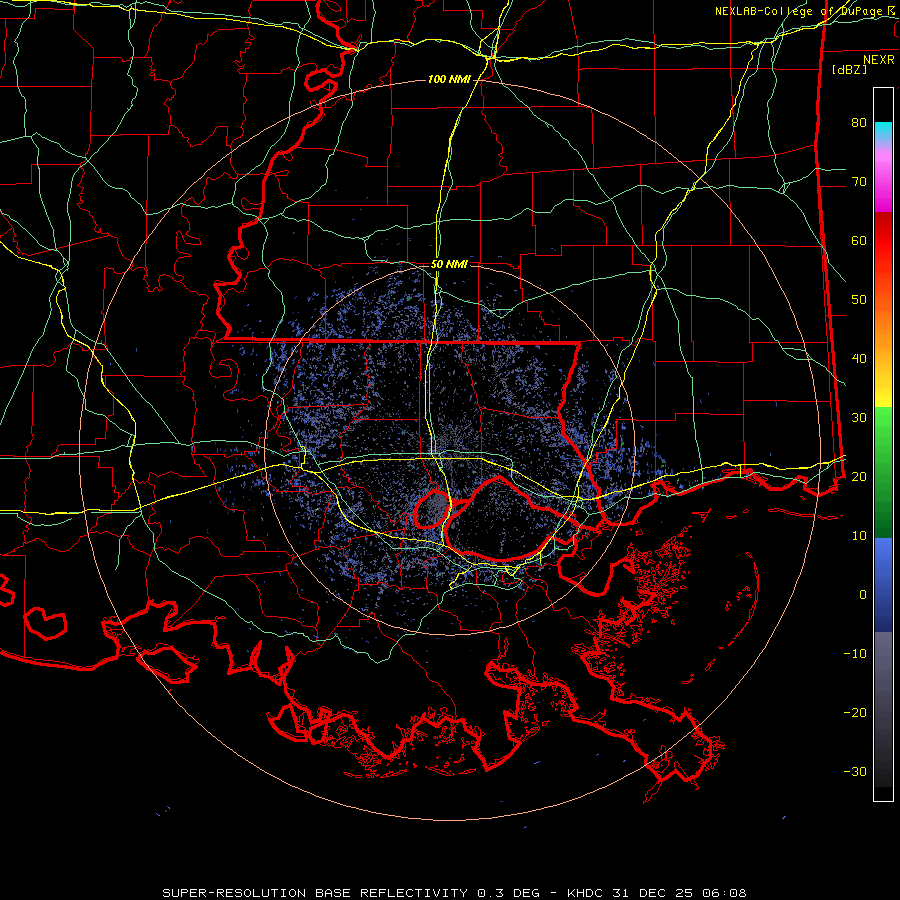Click the KHDC radar site identifier
The image size is (900, 900).
point(587,893)
